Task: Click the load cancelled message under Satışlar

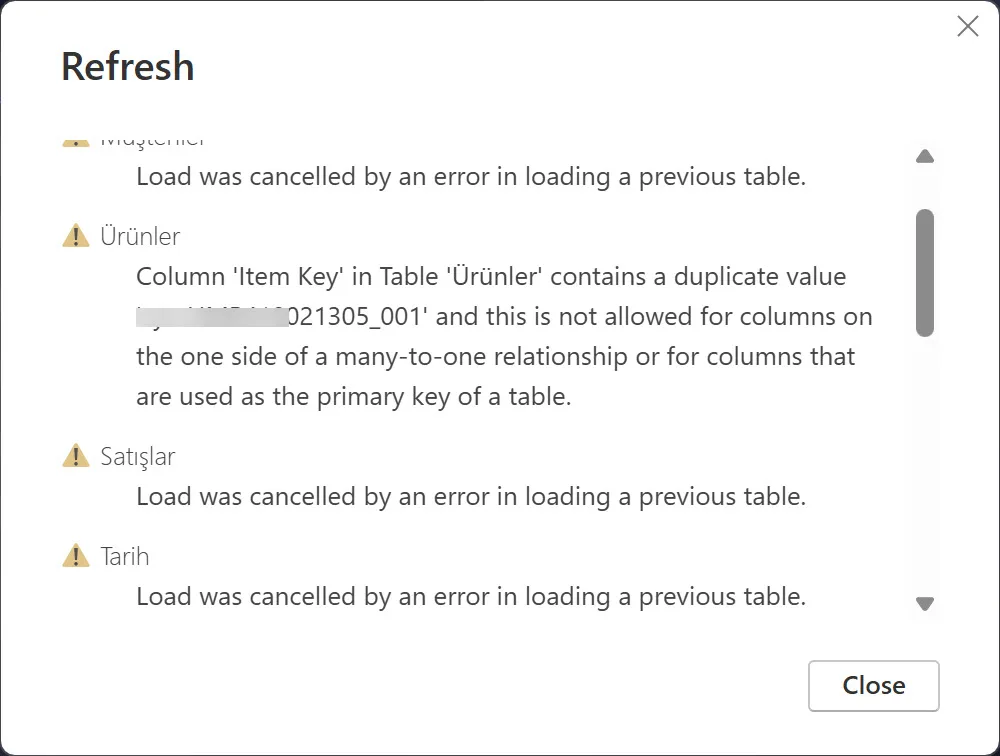Action: point(470,496)
